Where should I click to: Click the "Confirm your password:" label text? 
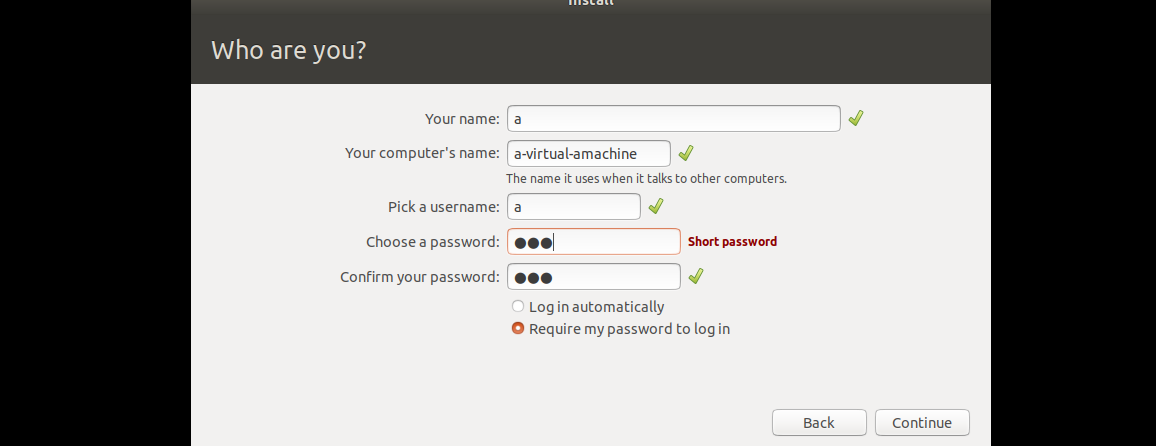coord(419,277)
